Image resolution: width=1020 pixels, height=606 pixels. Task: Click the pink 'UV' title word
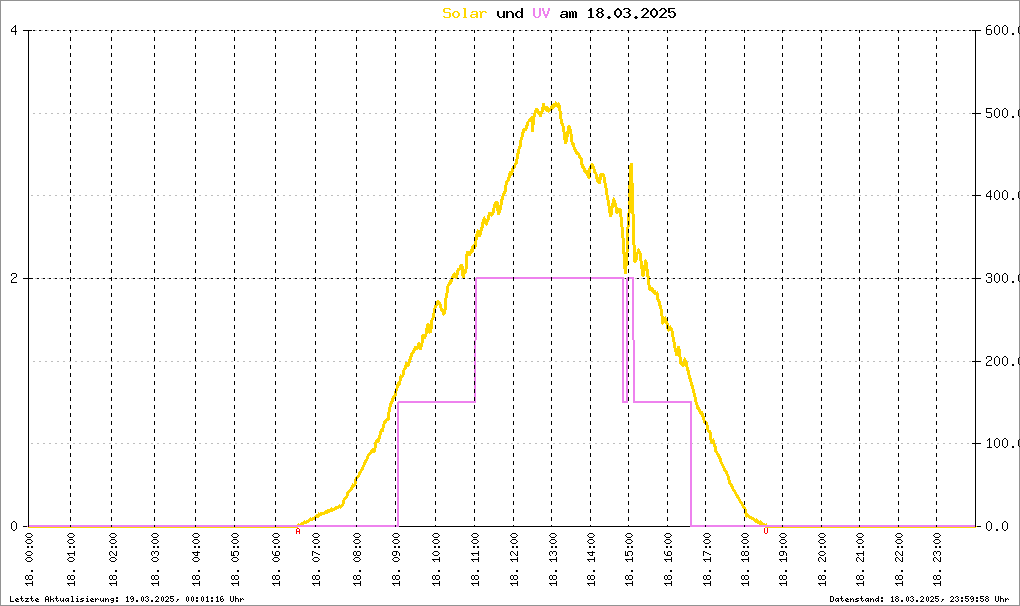click(541, 14)
